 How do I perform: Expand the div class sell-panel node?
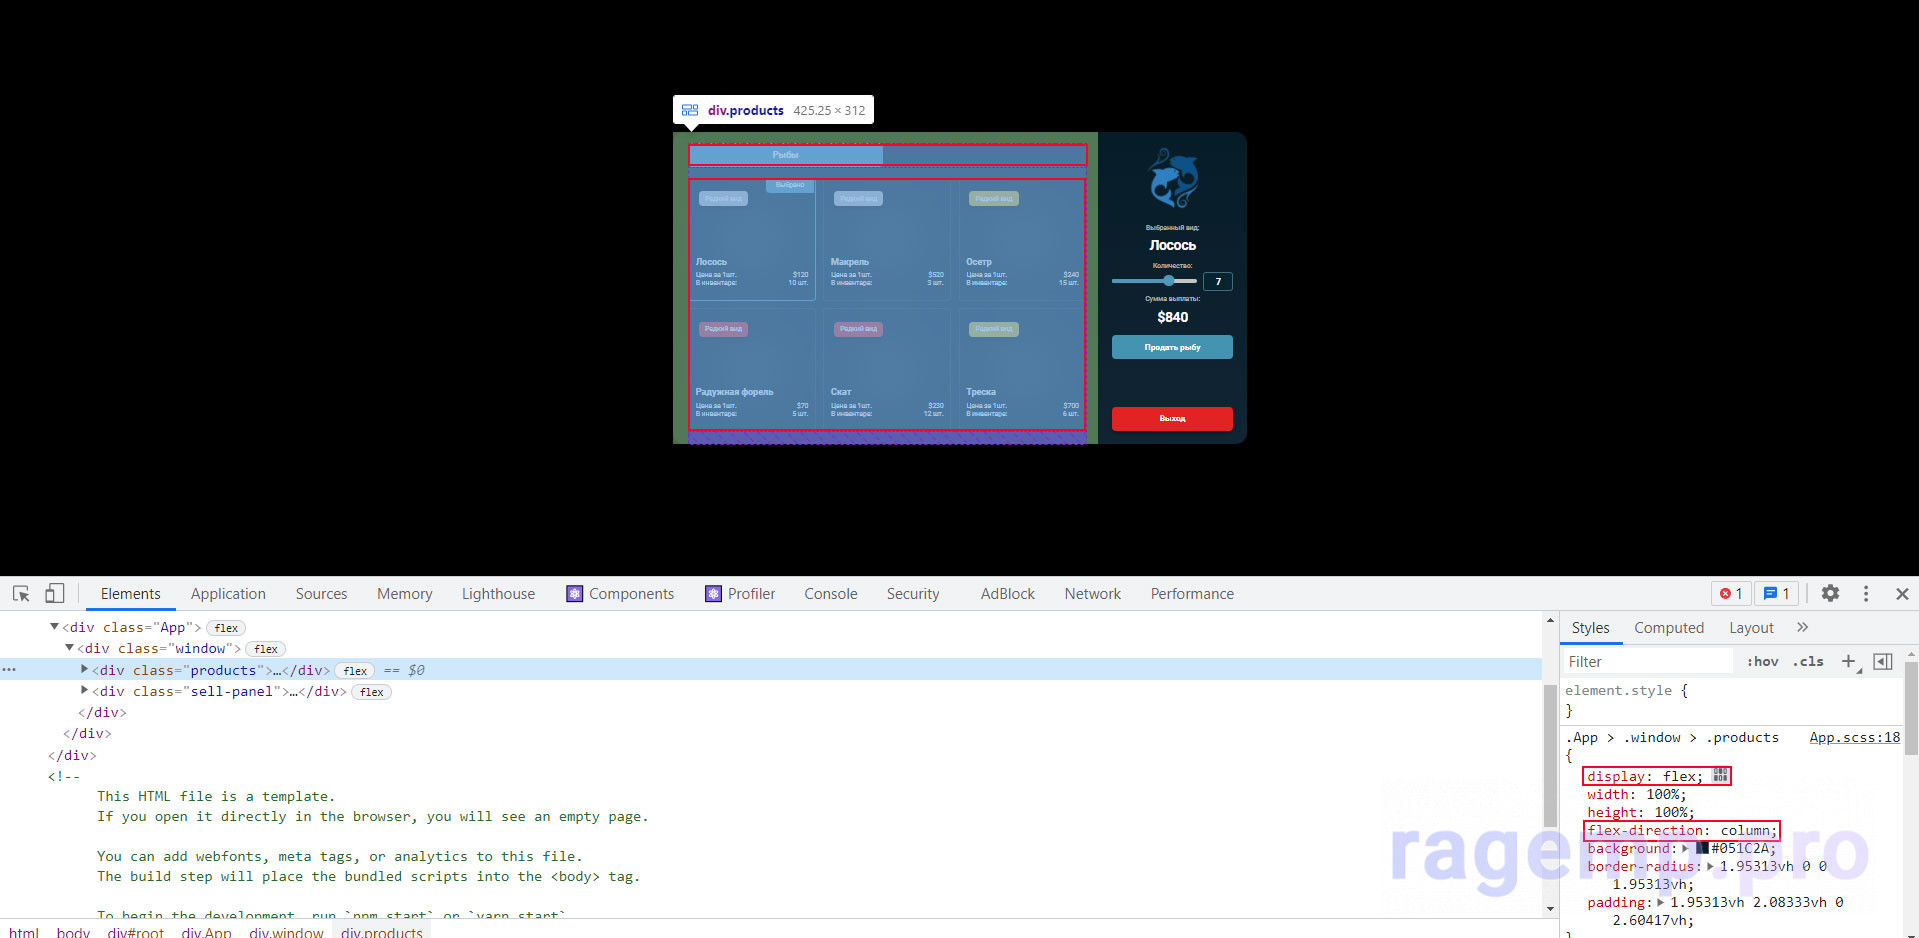(84, 690)
